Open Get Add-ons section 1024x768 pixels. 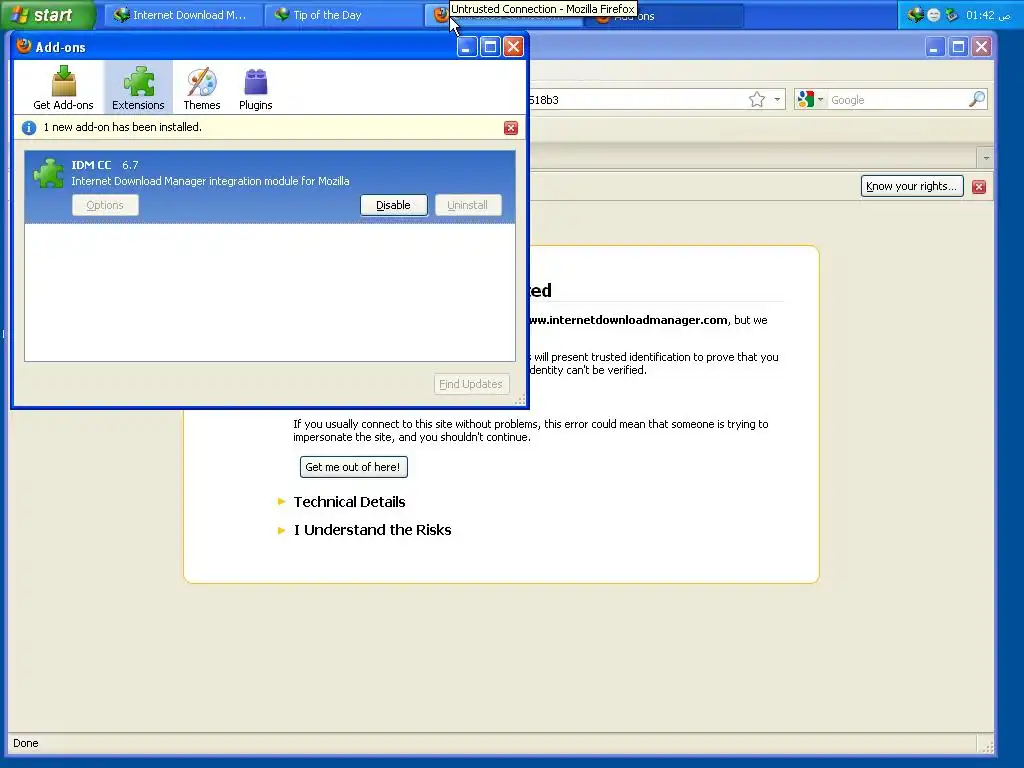63,88
